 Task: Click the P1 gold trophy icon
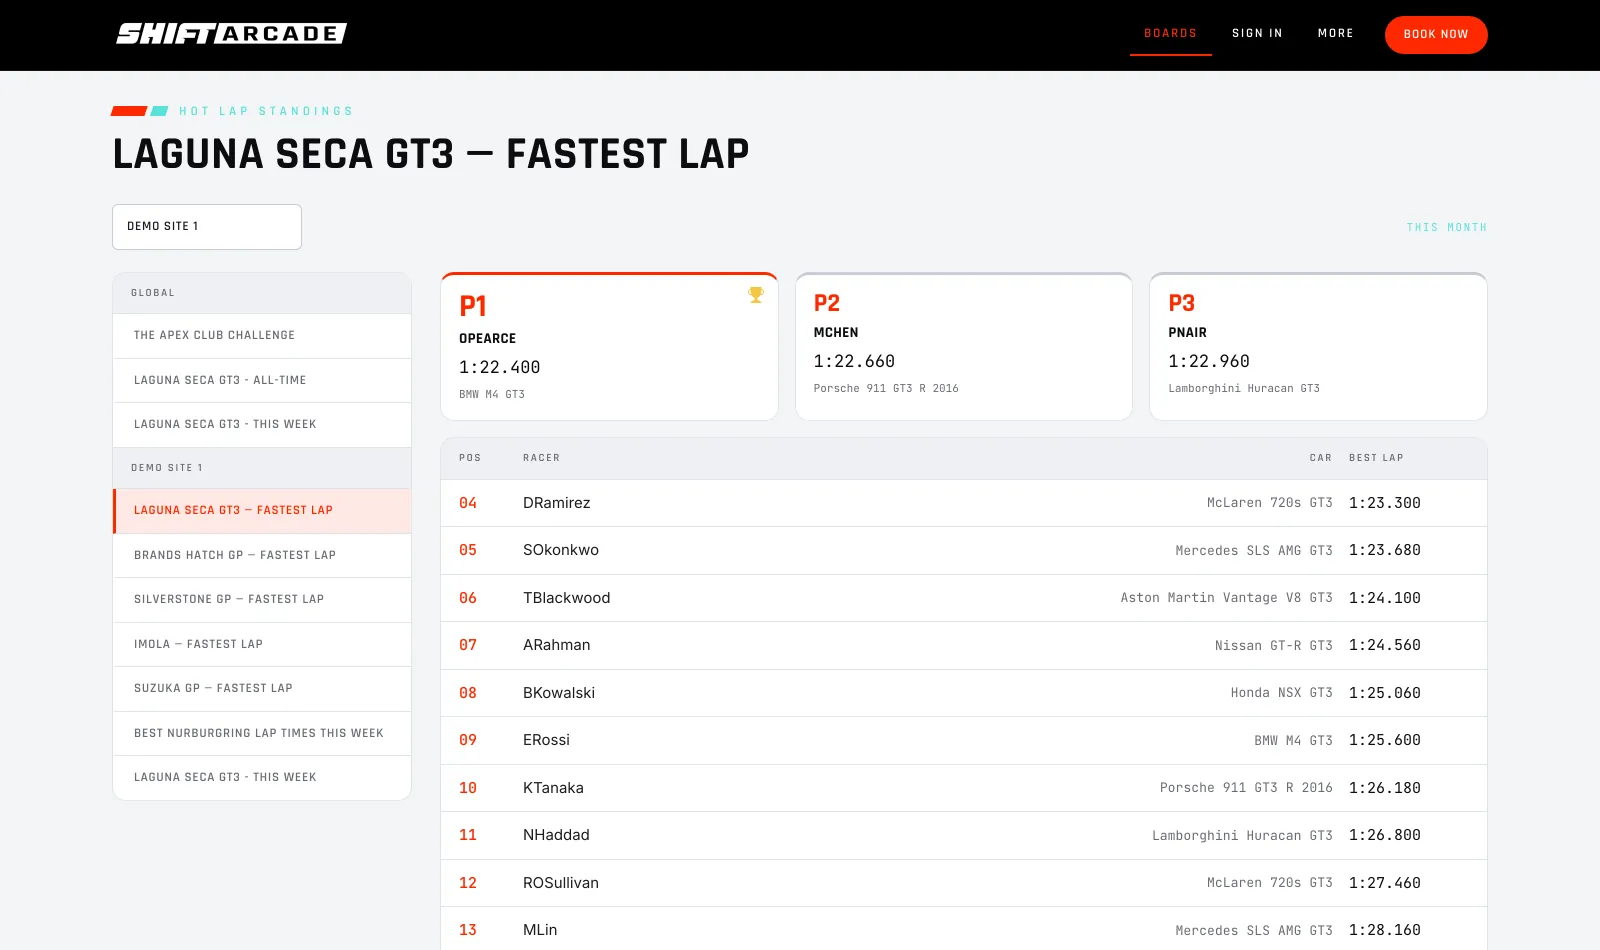756,295
